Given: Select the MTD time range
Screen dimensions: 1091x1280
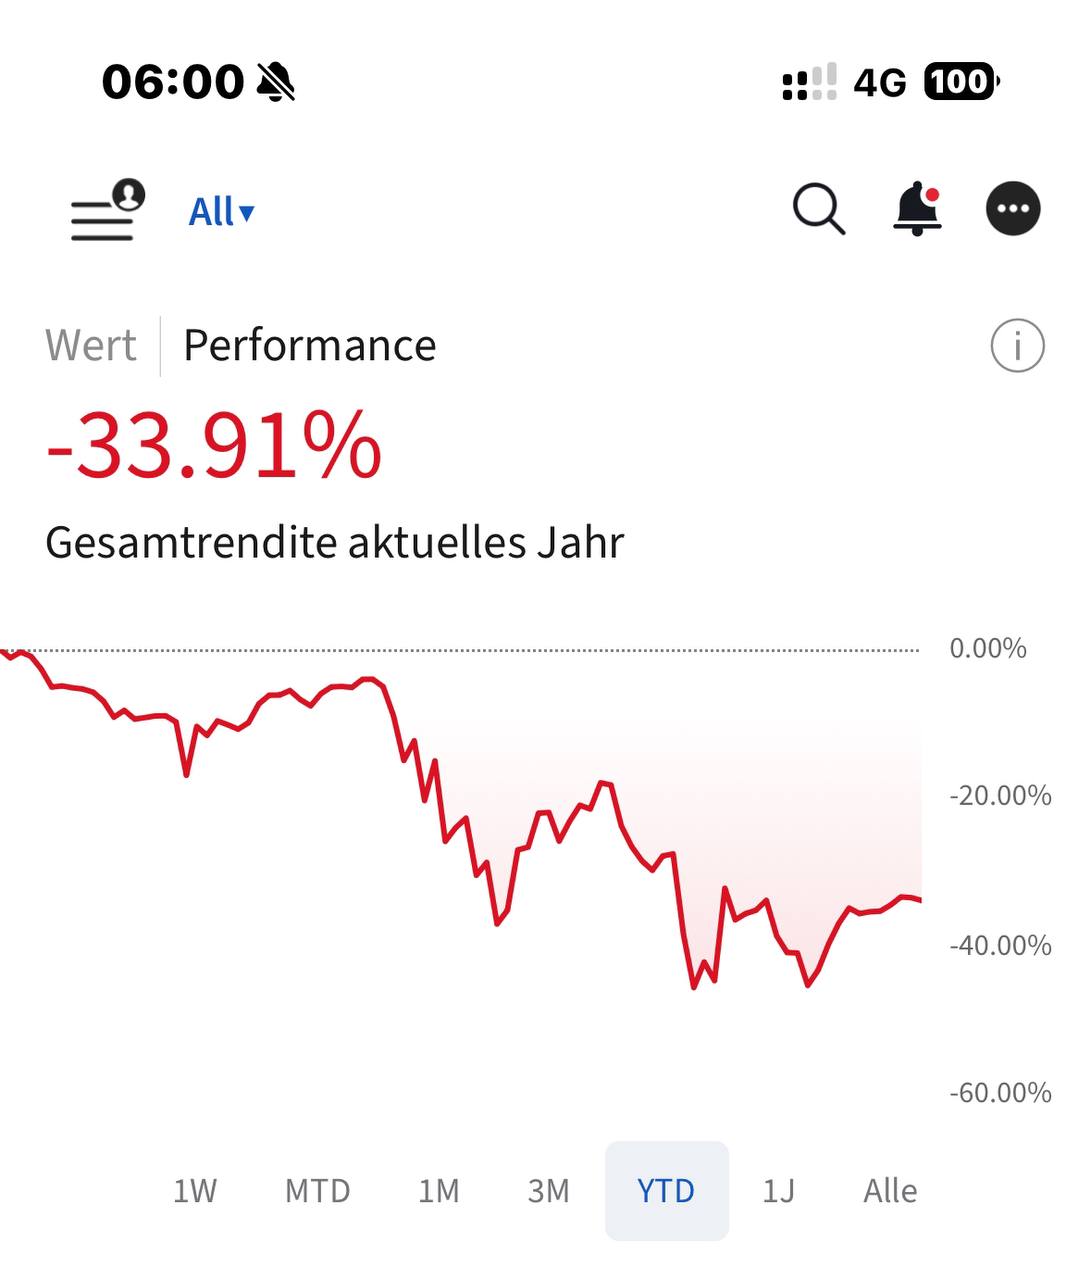Looking at the screenshot, I should pyautogui.click(x=318, y=1191).
